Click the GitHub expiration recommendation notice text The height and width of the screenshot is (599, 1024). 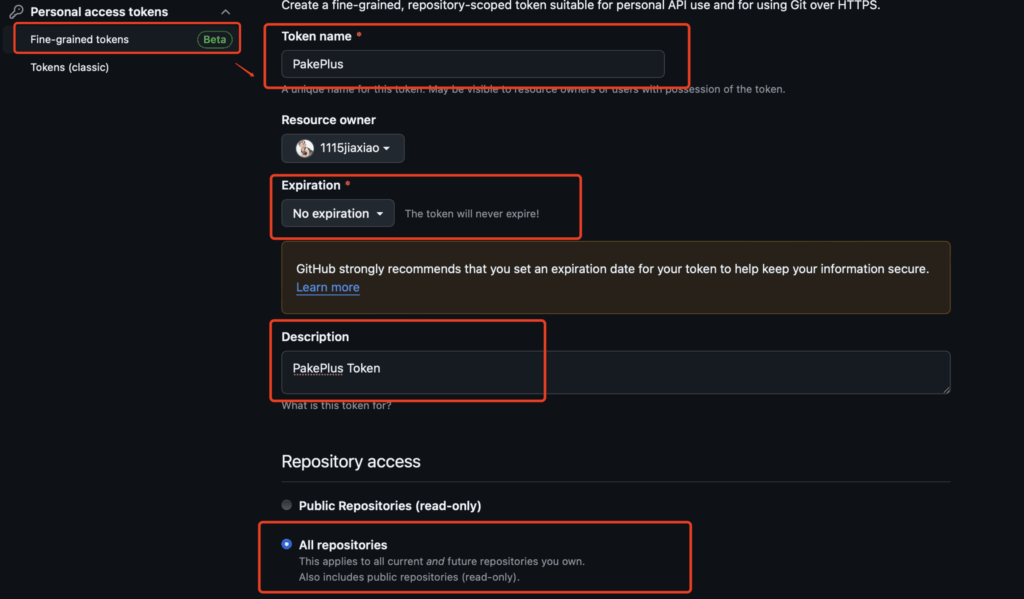coord(612,269)
